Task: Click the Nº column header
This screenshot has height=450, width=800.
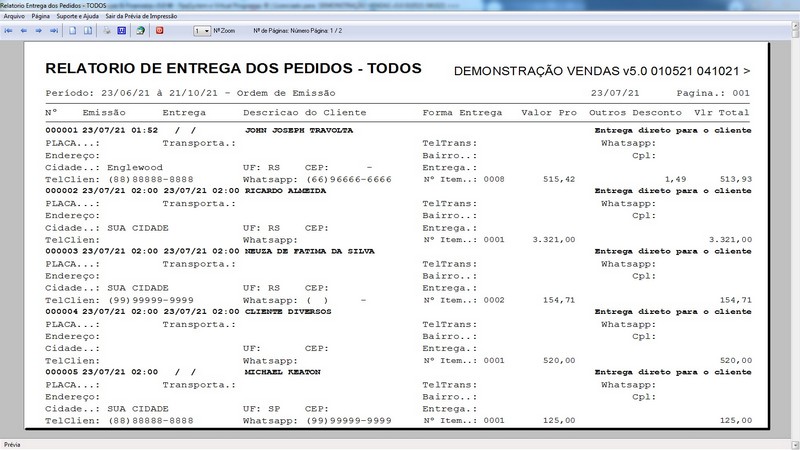Action: [51, 113]
